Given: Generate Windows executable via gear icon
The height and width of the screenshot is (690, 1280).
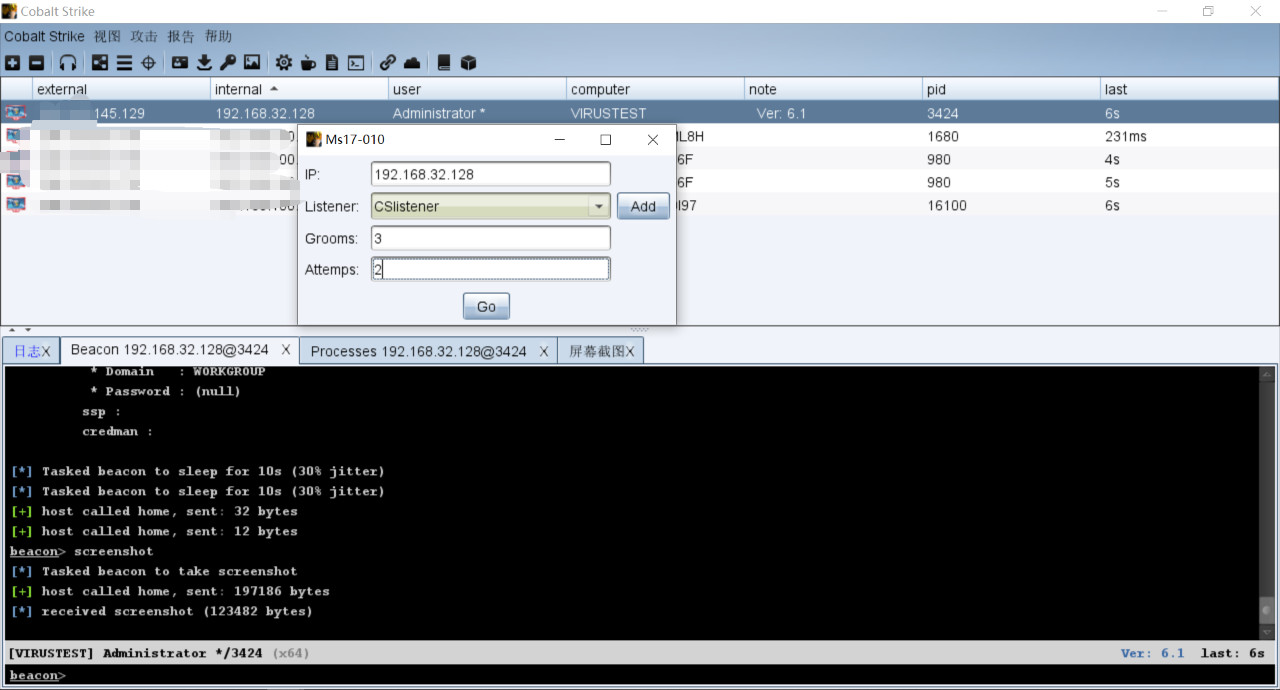Looking at the screenshot, I should coord(284,63).
